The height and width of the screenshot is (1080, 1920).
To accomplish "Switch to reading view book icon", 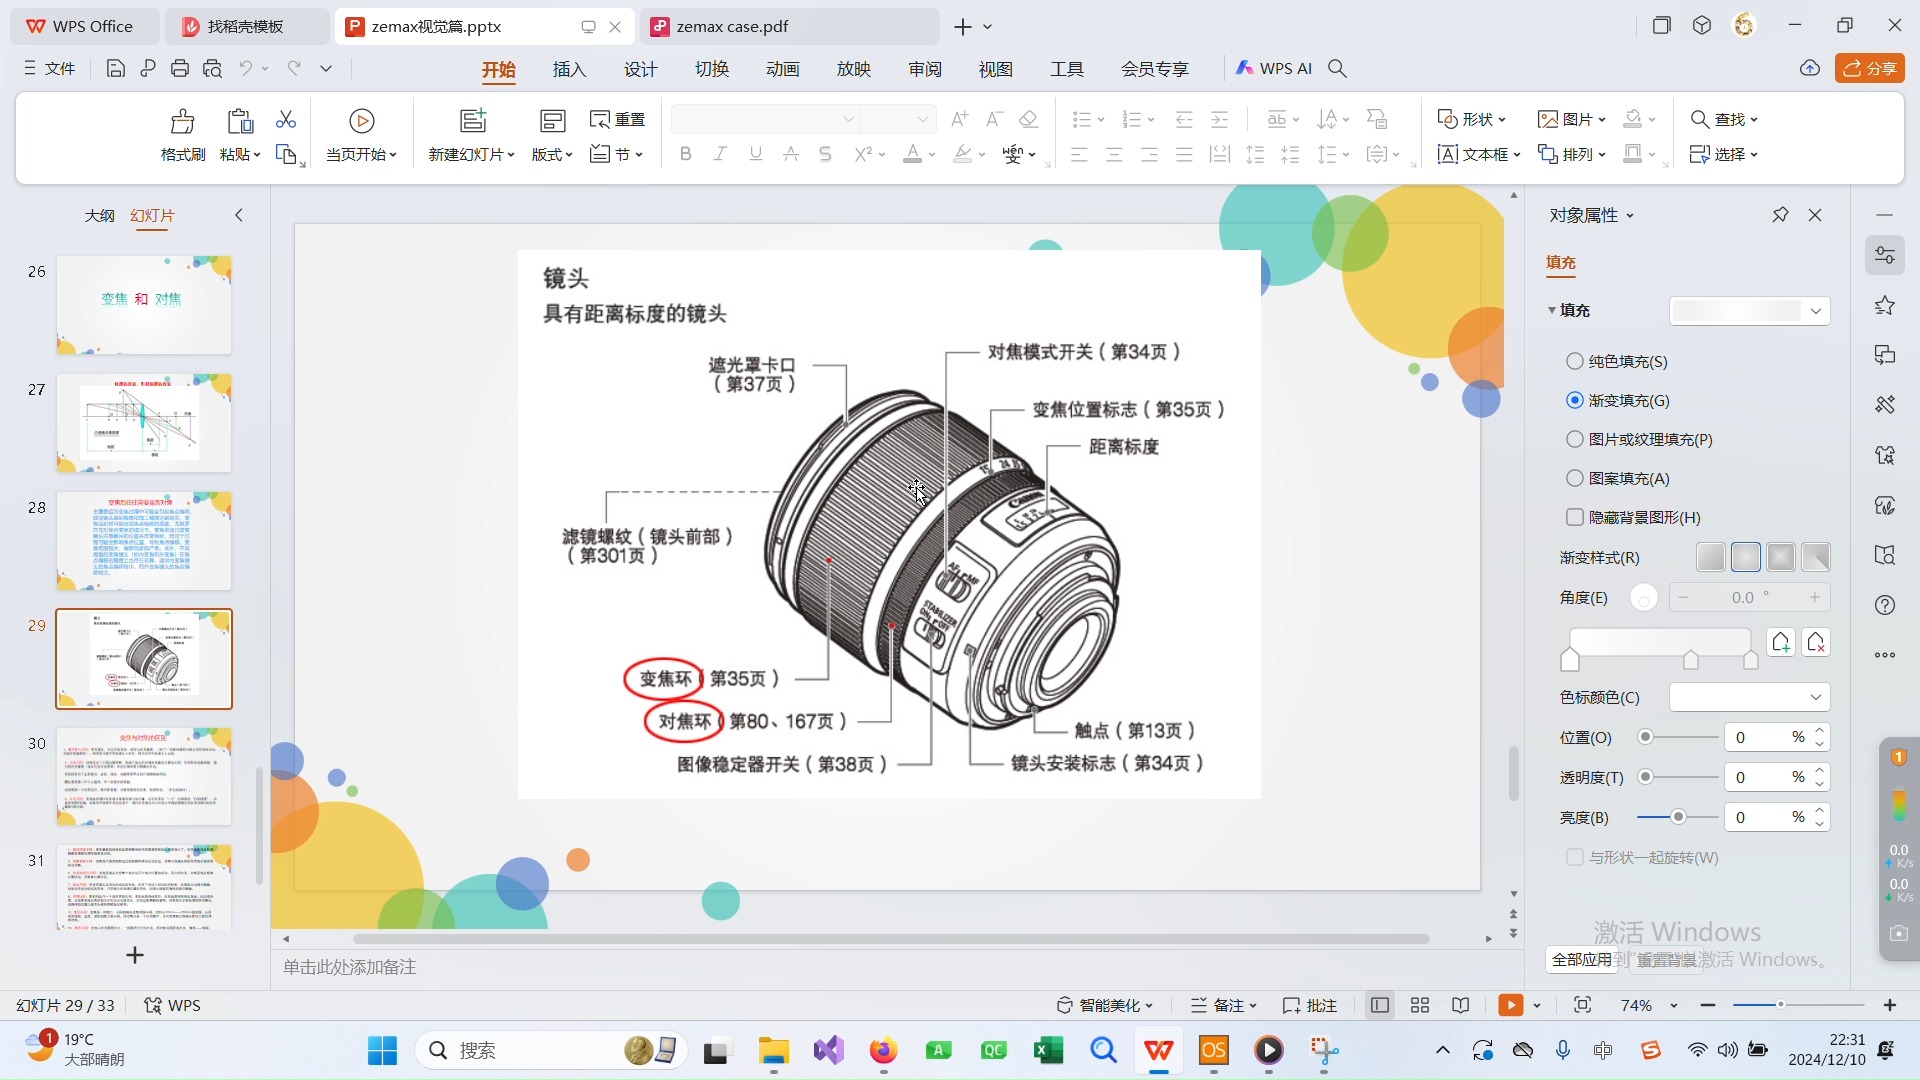I will 1461,1005.
